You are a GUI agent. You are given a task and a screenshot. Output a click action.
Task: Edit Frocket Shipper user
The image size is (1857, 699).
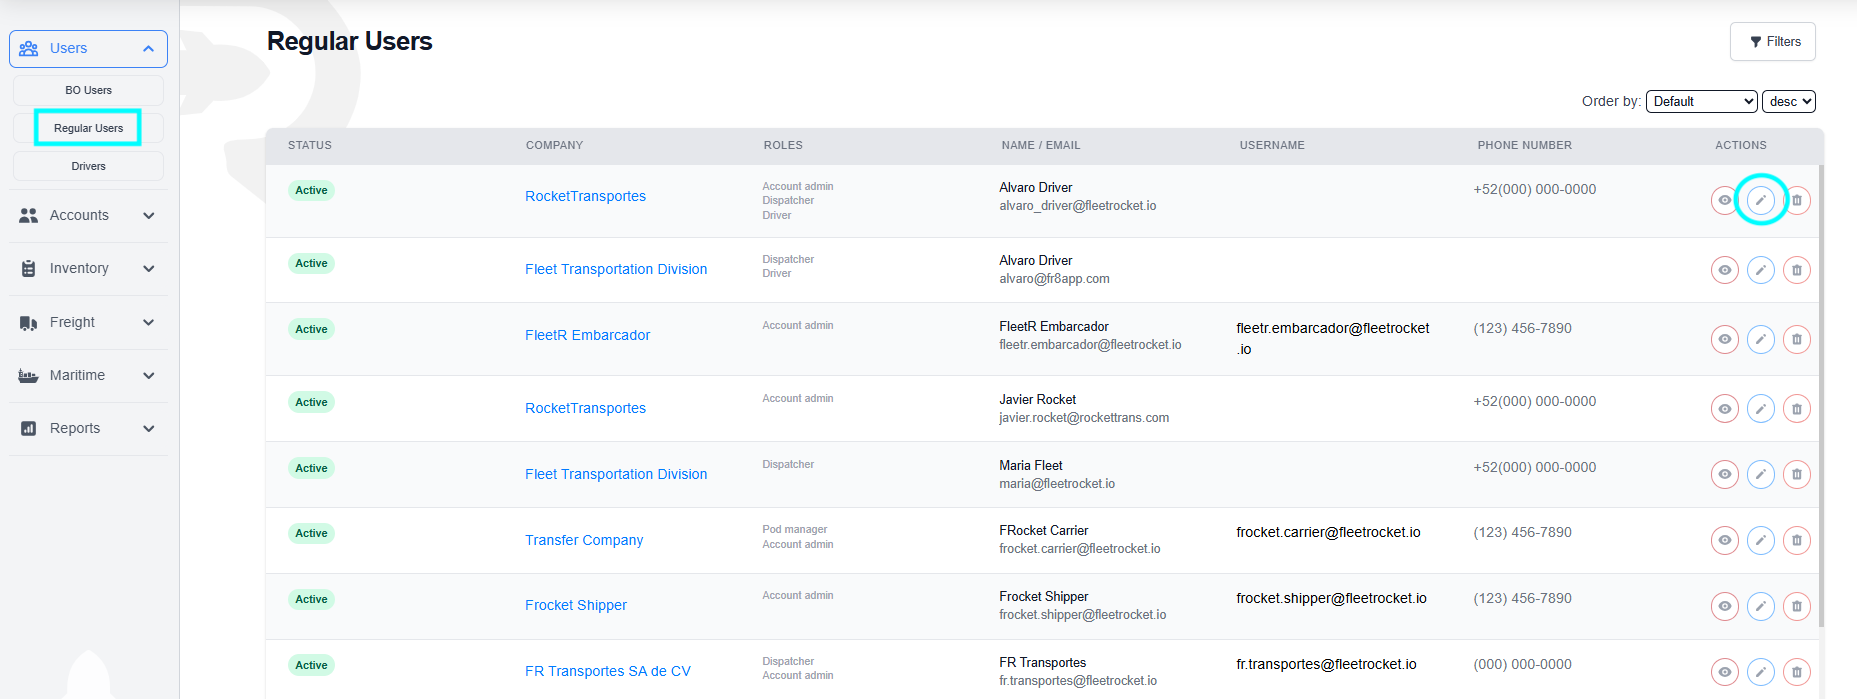click(x=1760, y=606)
